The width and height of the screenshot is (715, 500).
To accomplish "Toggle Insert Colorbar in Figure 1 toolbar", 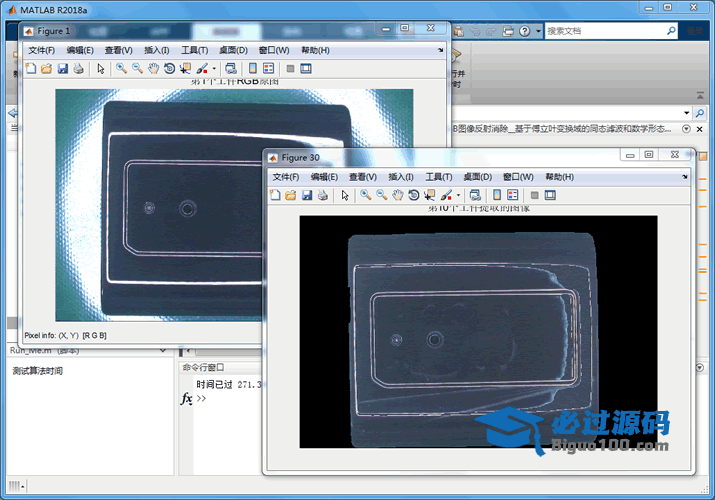I will 252,69.
